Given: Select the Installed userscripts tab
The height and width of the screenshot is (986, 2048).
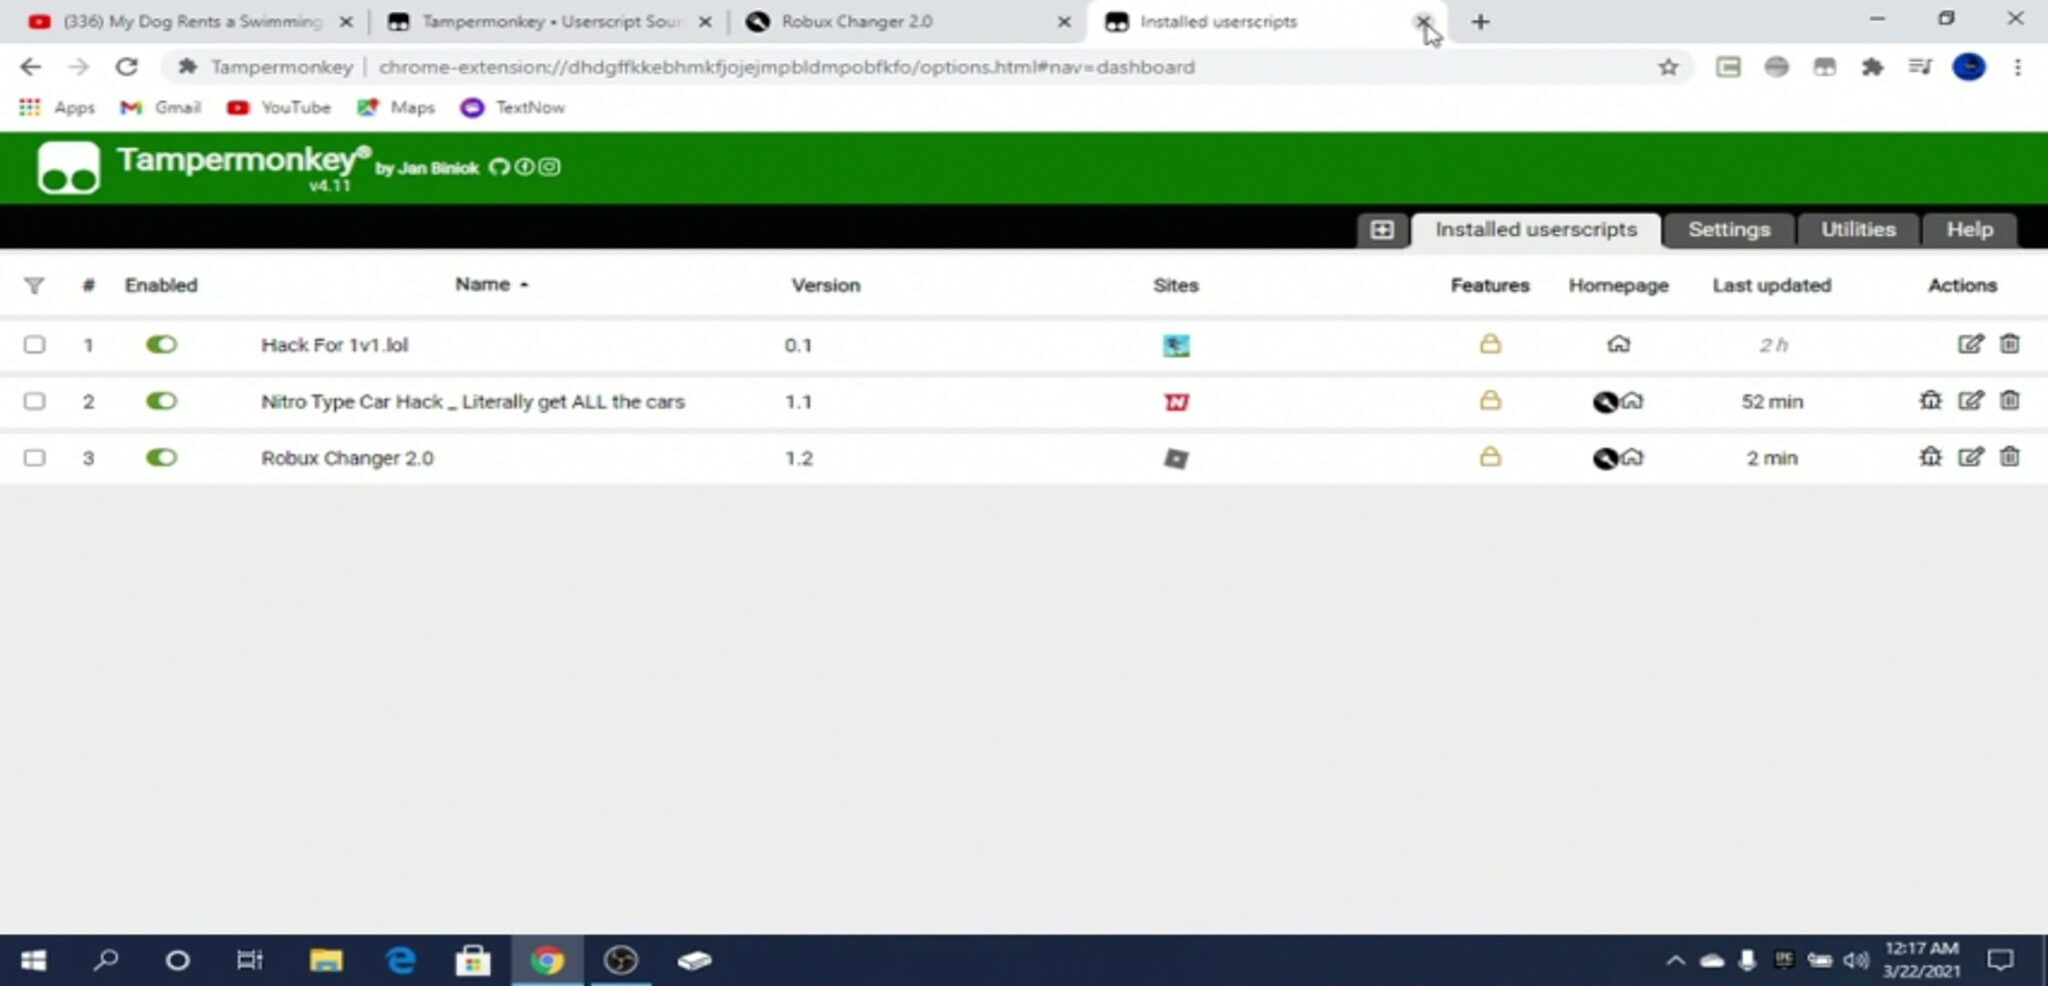Looking at the screenshot, I should pos(1536,230).
